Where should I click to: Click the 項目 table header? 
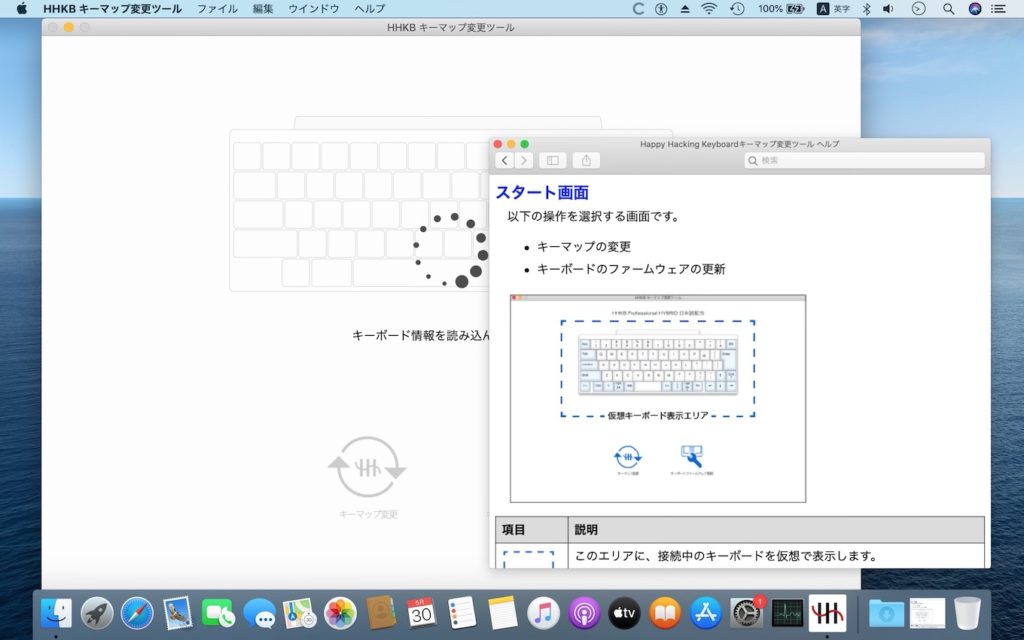point(513,530)
